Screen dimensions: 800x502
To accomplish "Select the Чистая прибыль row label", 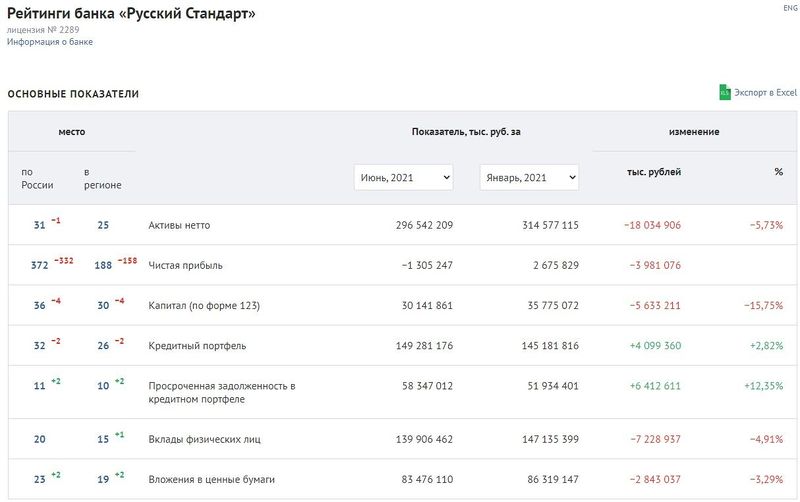I will pos(185,265).
